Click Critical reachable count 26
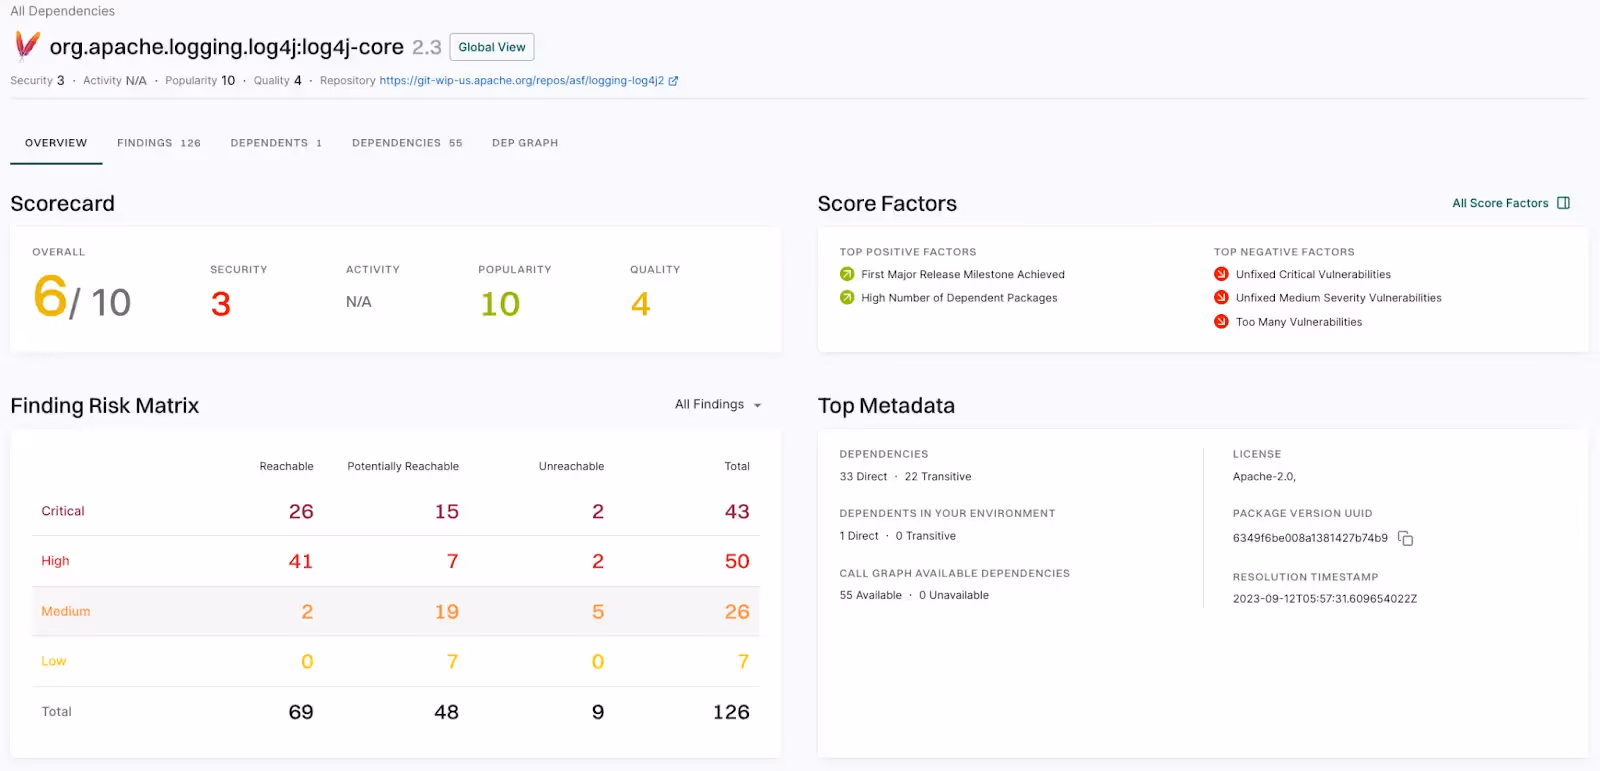The height and width of the screenshot is (771, 1600). pos(301,511)
